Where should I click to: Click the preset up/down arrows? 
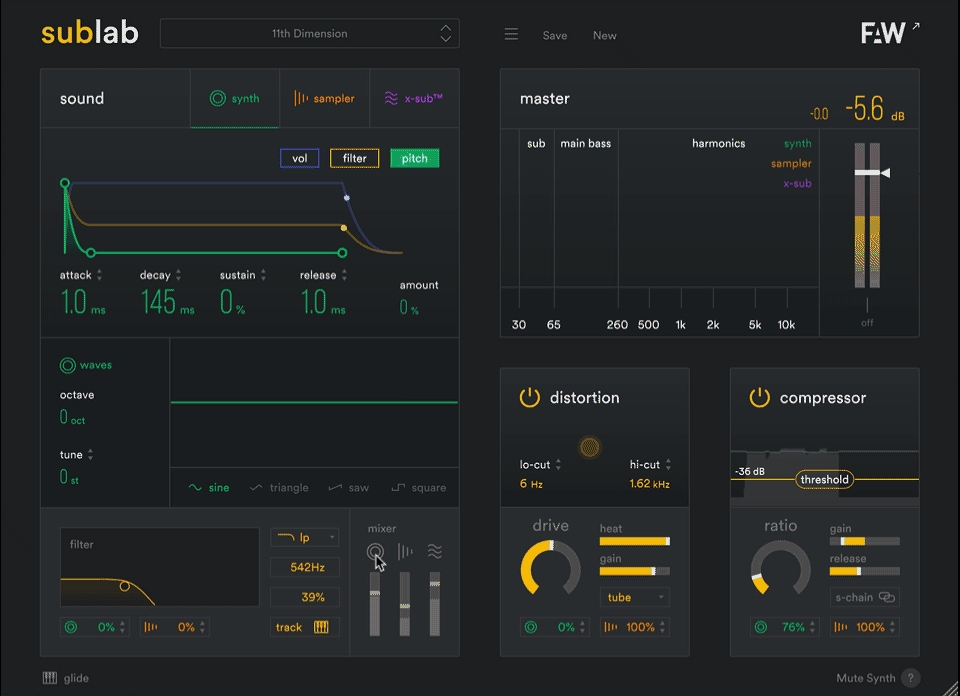click(446, 34)
